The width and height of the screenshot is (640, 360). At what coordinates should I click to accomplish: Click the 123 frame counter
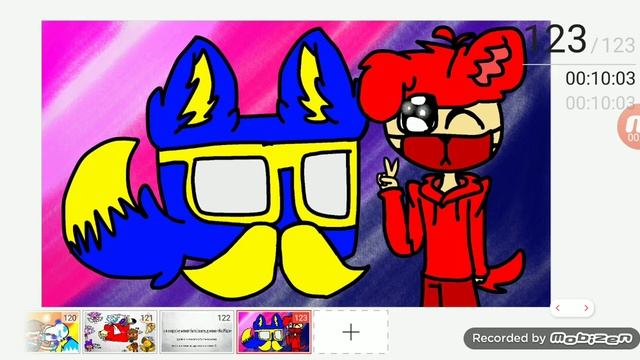point(555,39)
